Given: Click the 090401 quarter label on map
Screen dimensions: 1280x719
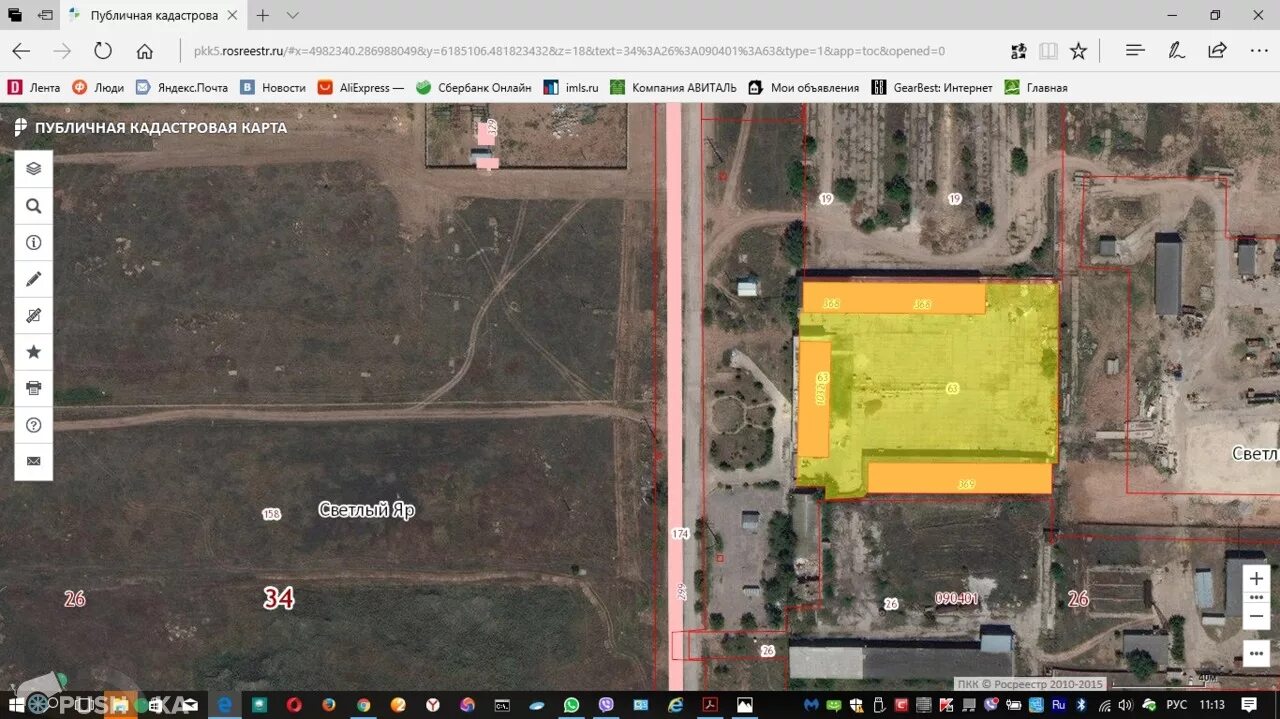Looking at the screenshot, I should coord(956,598).
